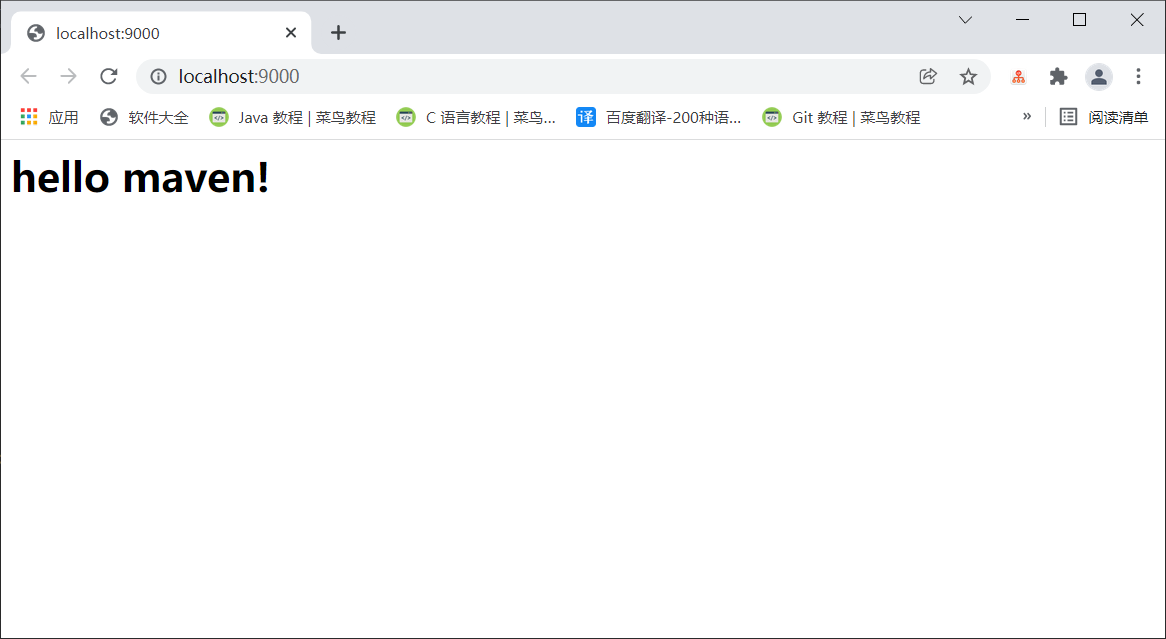
Task: Click the back navigation arrow
Action: coord(28,76)
